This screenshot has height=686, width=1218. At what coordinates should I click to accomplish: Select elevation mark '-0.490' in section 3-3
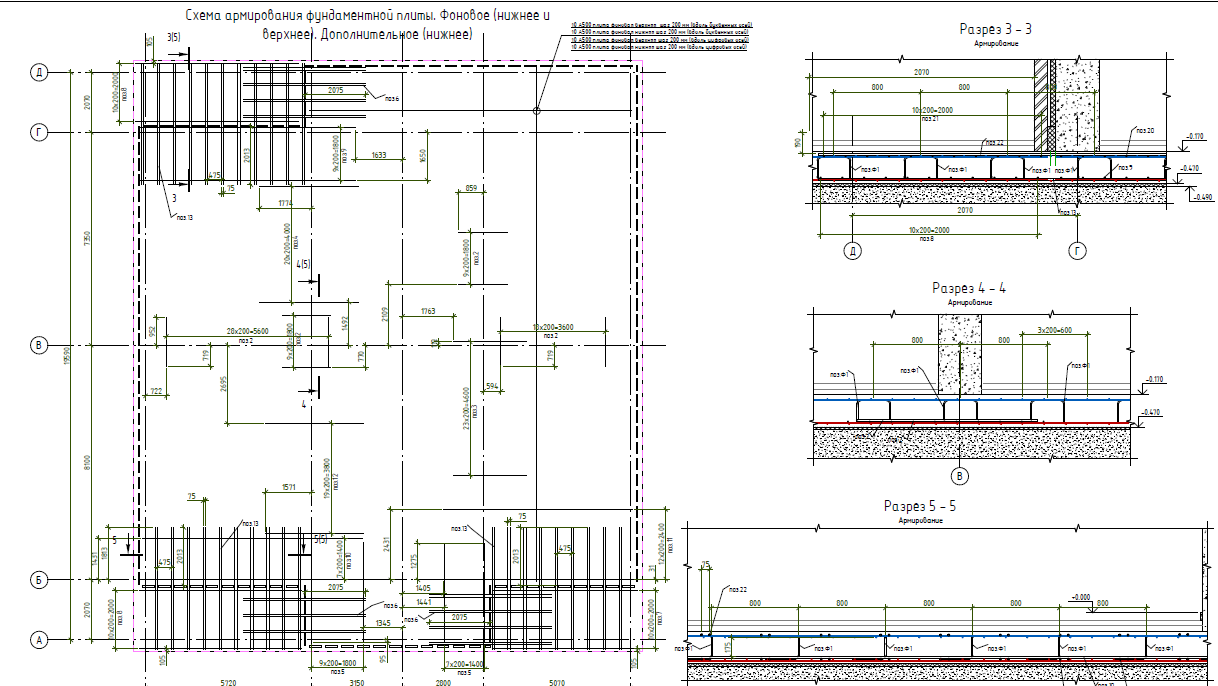[x=1201, y=197]
